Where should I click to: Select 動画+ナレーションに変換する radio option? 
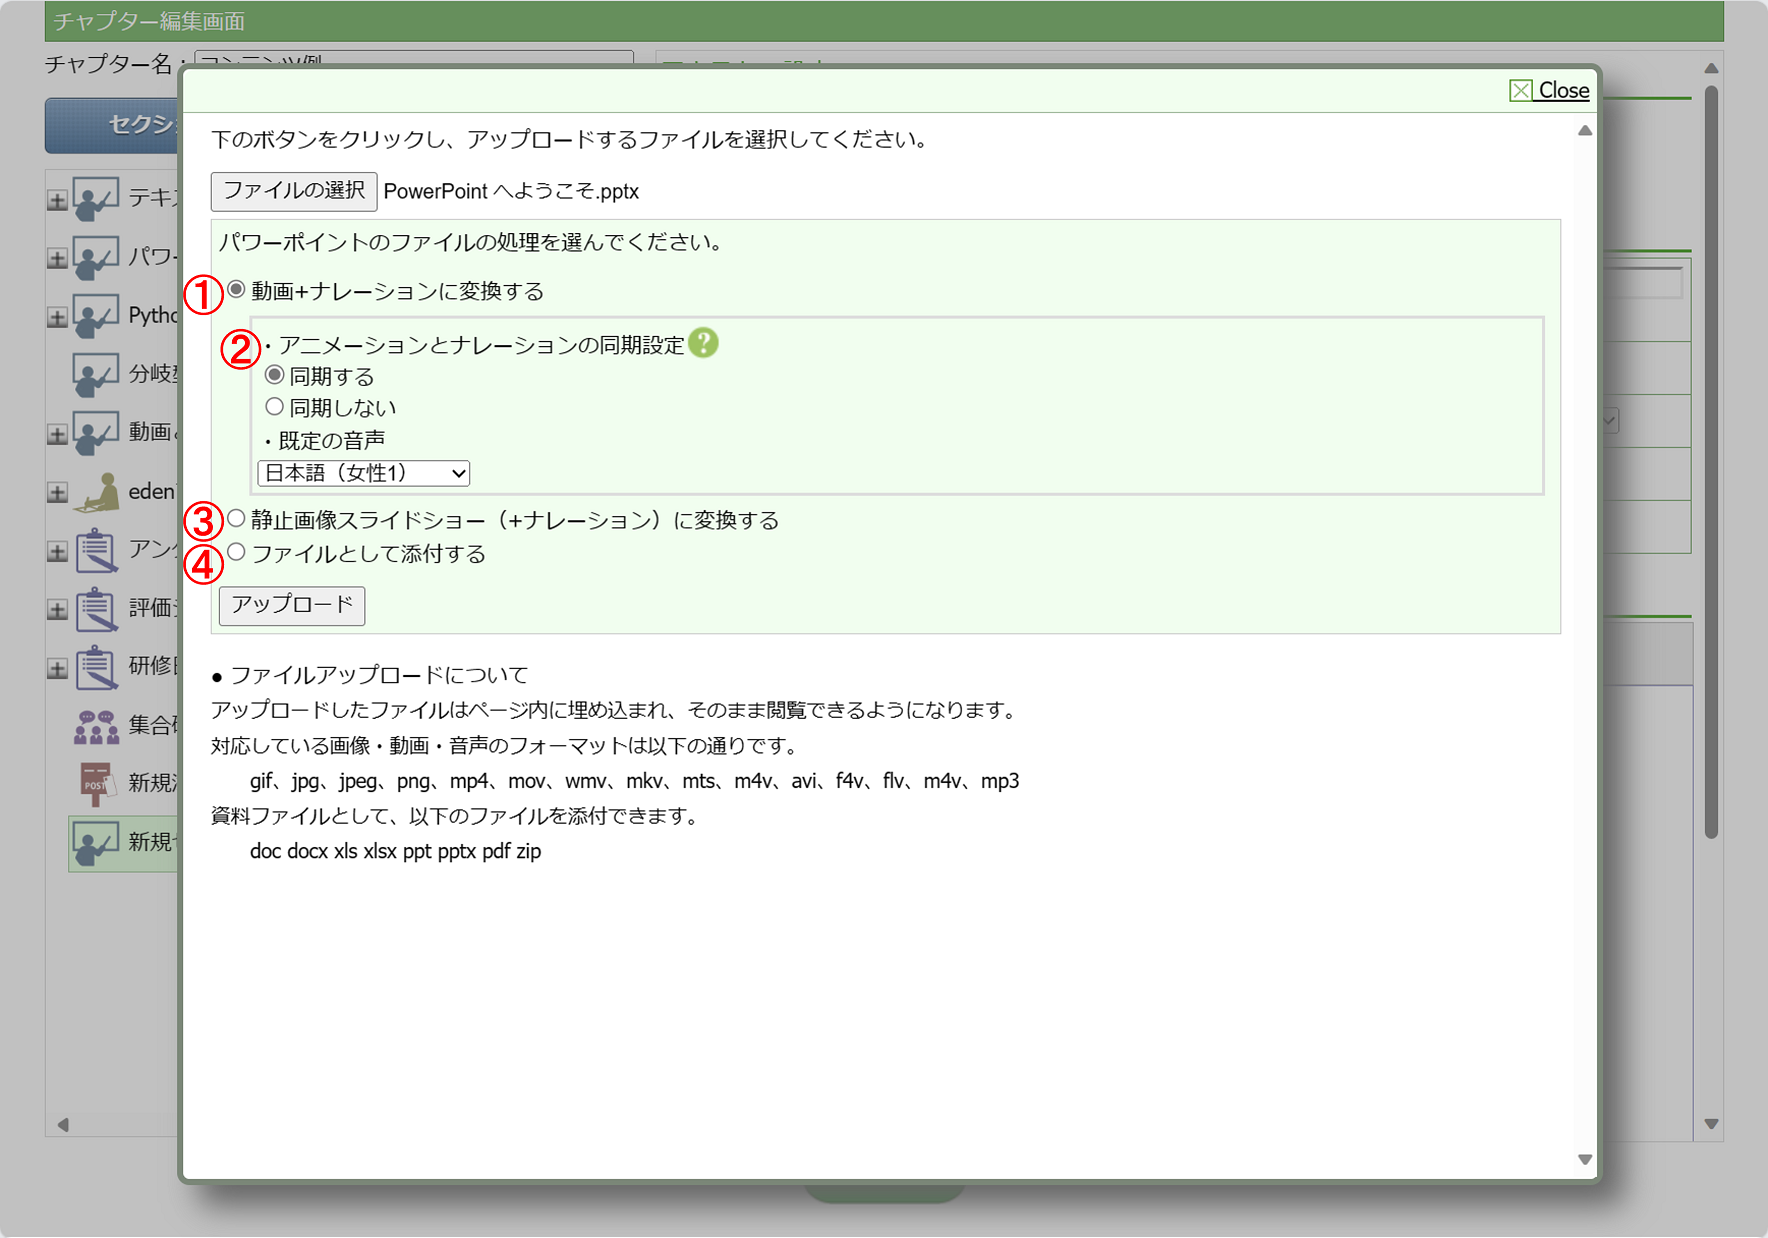tap(236, 290)
